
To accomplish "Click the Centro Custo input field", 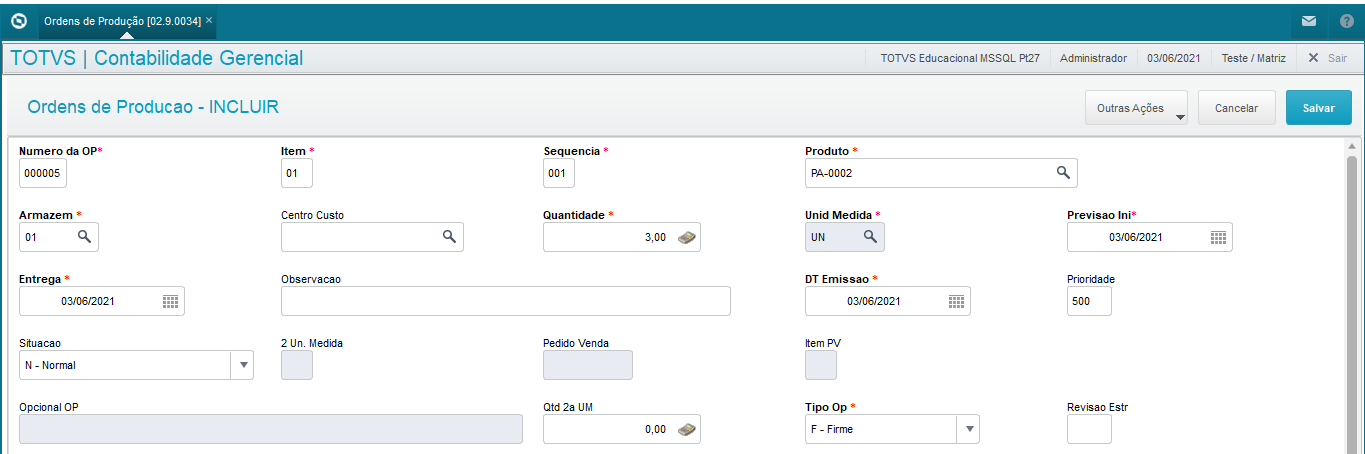I will pyautogui.click(x=372, y=237).
